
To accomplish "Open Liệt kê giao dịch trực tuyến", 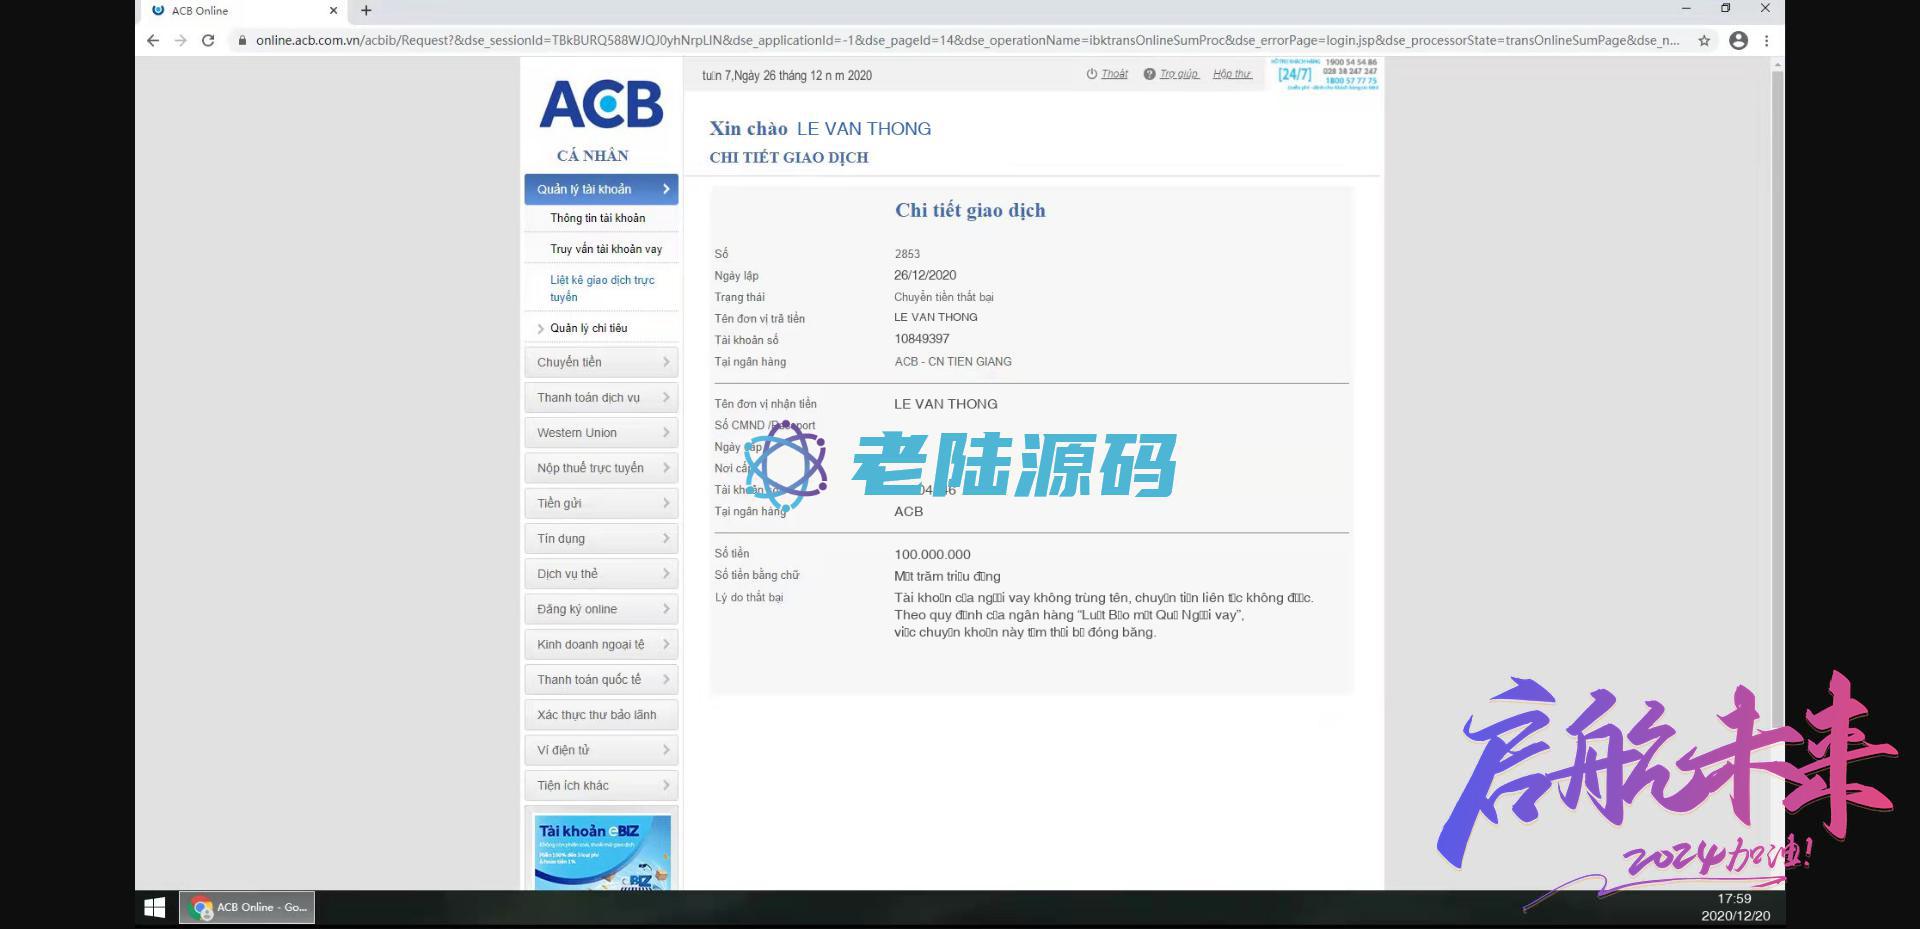I will coord(602,288).
